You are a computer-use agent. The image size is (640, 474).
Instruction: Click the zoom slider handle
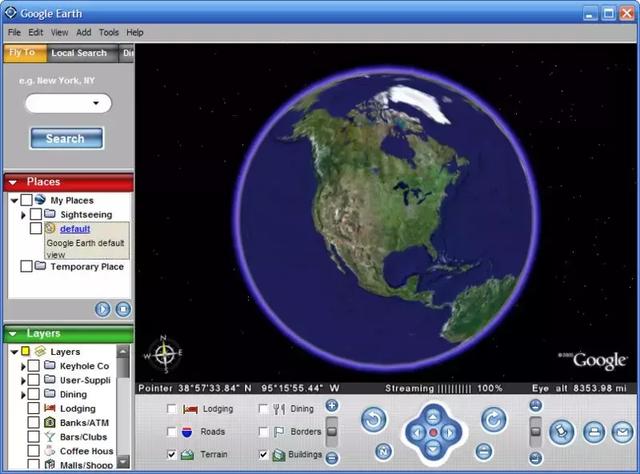(x=332, y=432)
